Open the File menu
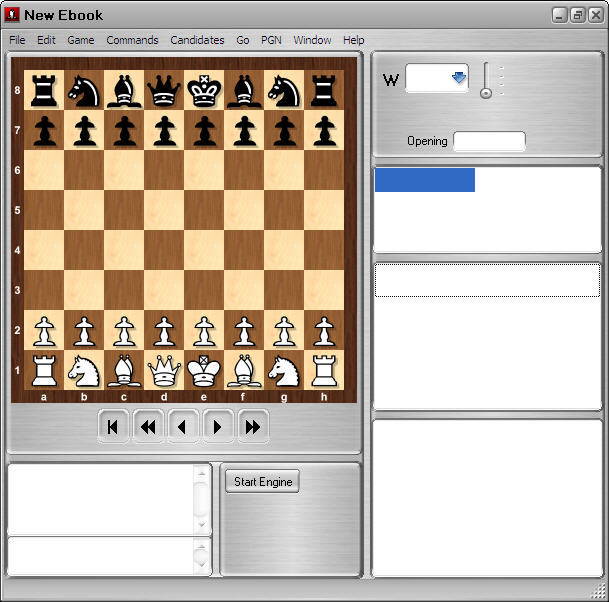The height and width of the screenshot is (602, 609). [17, 40]
